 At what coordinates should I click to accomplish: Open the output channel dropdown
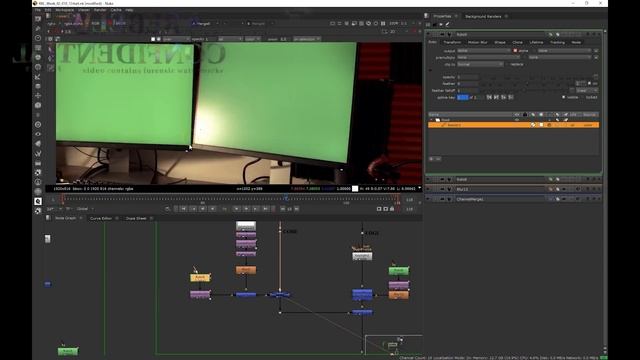point(484,51)
